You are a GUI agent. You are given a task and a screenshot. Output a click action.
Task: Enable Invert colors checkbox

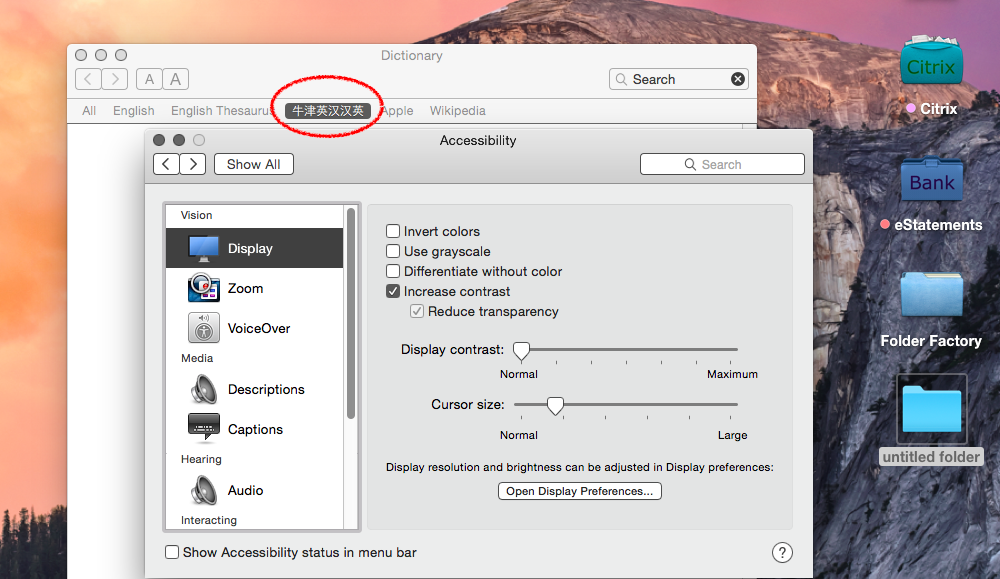pyautogui.click(x=393, y=231)
